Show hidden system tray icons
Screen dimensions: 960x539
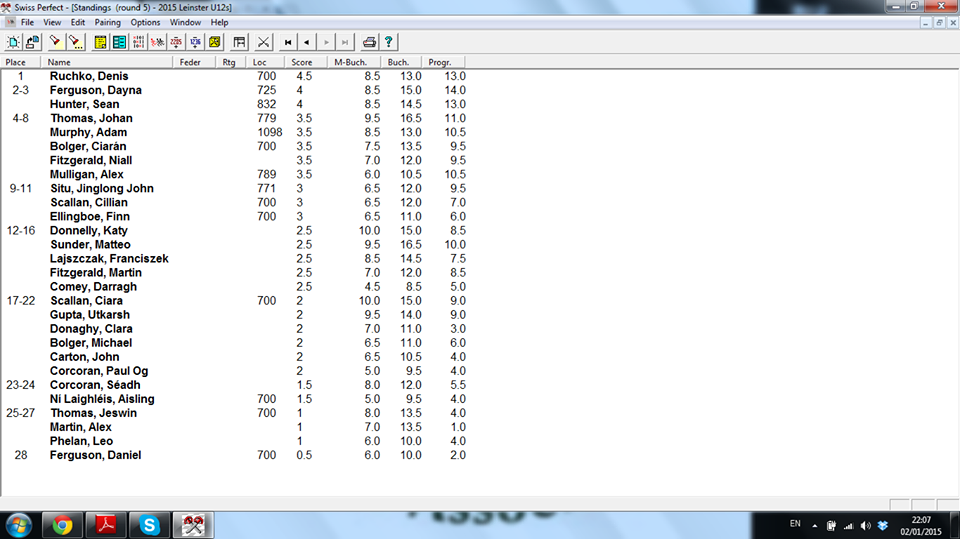(816, 525)
